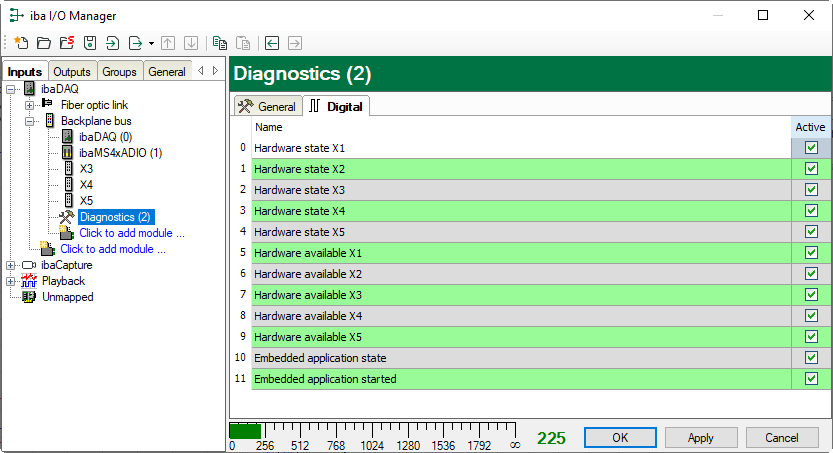Click the export arrow-out-of-page icon
This screenshot has height=453, width=833.
click(x=135, y=43)
